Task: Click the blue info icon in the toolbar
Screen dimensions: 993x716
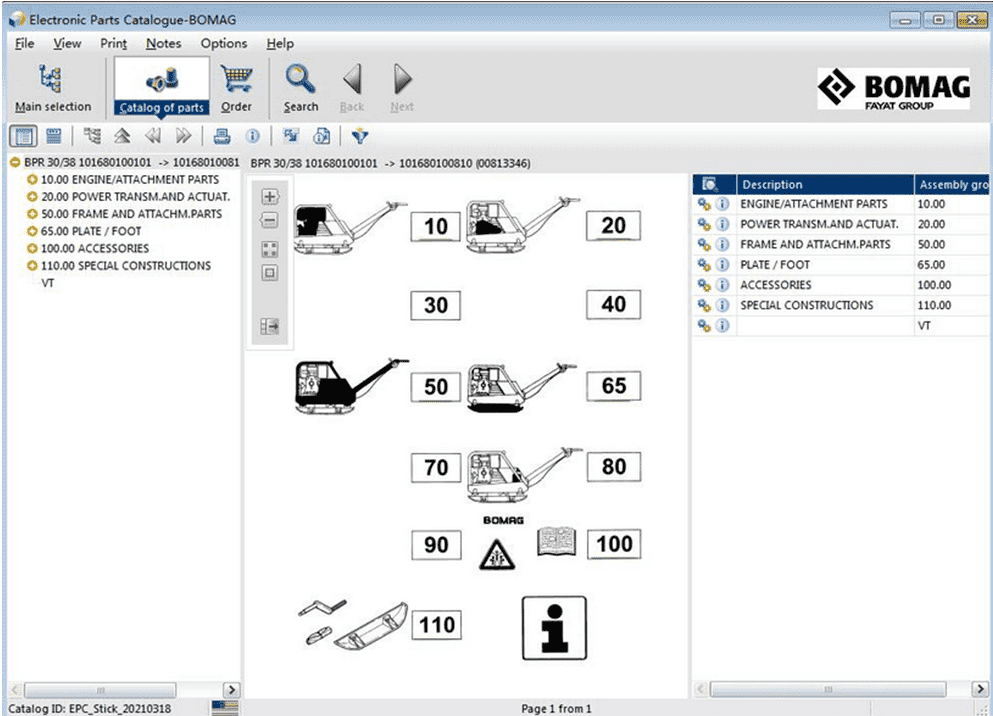Action: click(x=253, y=136)
